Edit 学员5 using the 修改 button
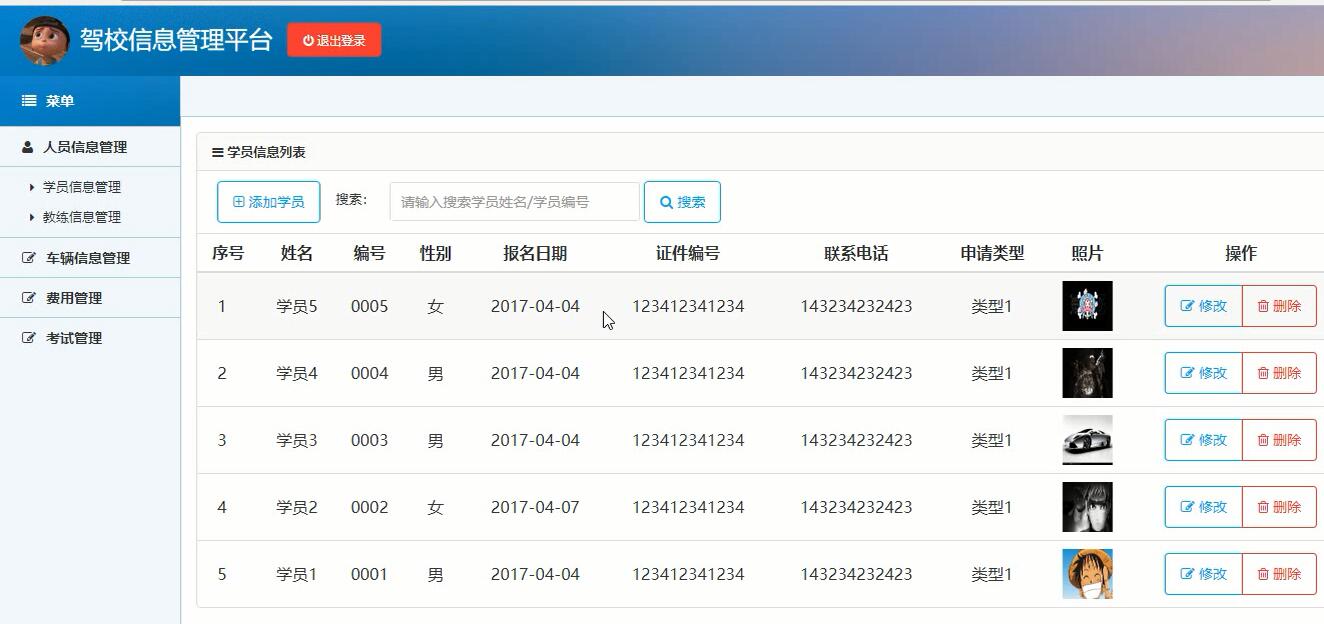 pyautogui.click(x=1203, y=306)
